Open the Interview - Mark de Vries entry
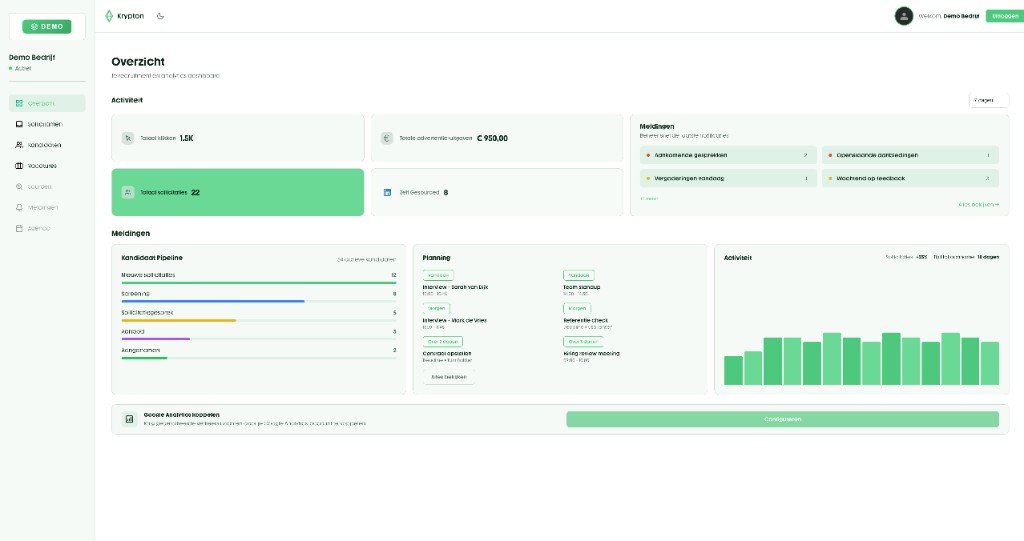Image resolution: width=1024 pixels, height=541 pixels. pyautogui.click(x=455, y=320)
